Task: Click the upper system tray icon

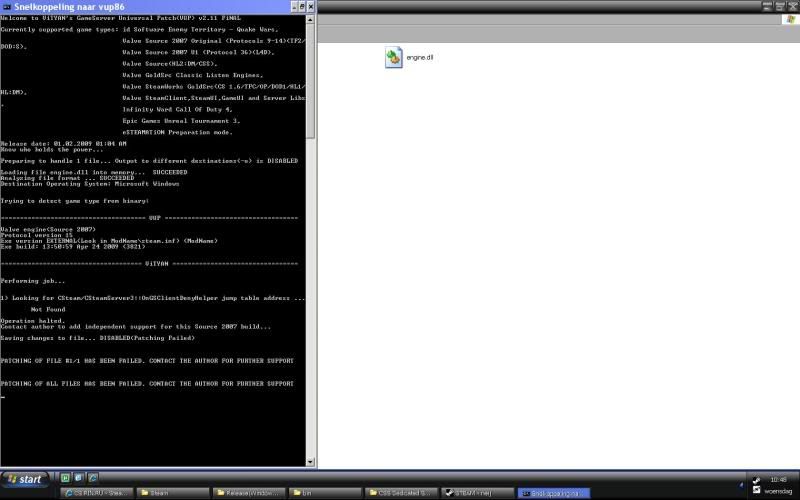Action: click(x=756, y=480)
